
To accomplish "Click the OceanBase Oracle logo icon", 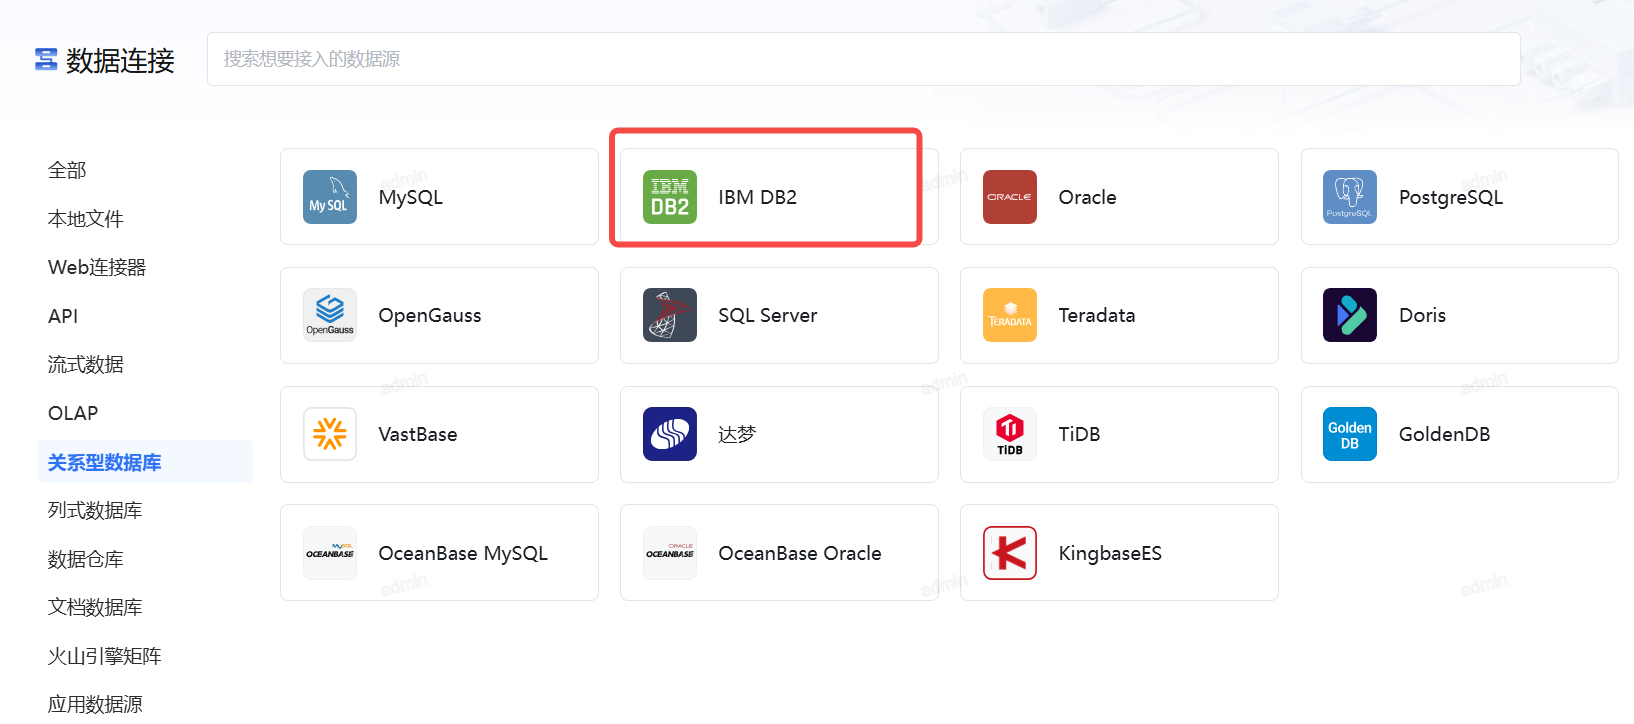I will pos(670,553).
